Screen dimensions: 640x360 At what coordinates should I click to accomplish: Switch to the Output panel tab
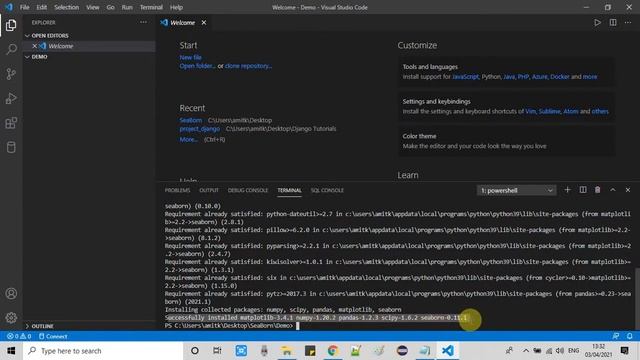point(209,190)
